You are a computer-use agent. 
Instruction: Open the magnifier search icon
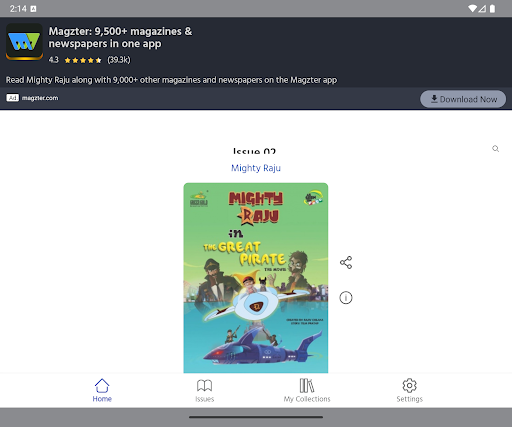pos(496,149)
